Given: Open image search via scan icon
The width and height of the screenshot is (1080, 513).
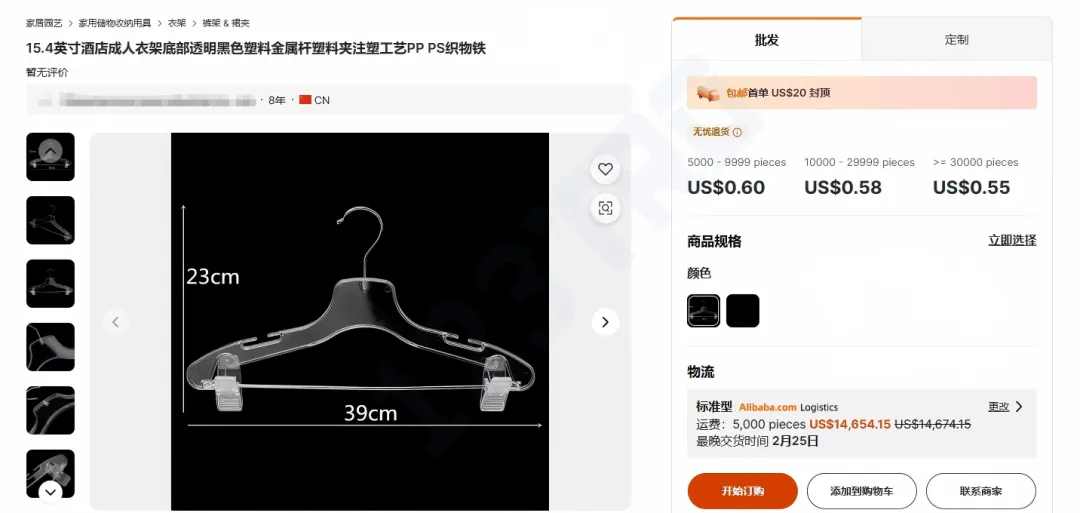Looking at the screenshot, I should coord(605,208).
